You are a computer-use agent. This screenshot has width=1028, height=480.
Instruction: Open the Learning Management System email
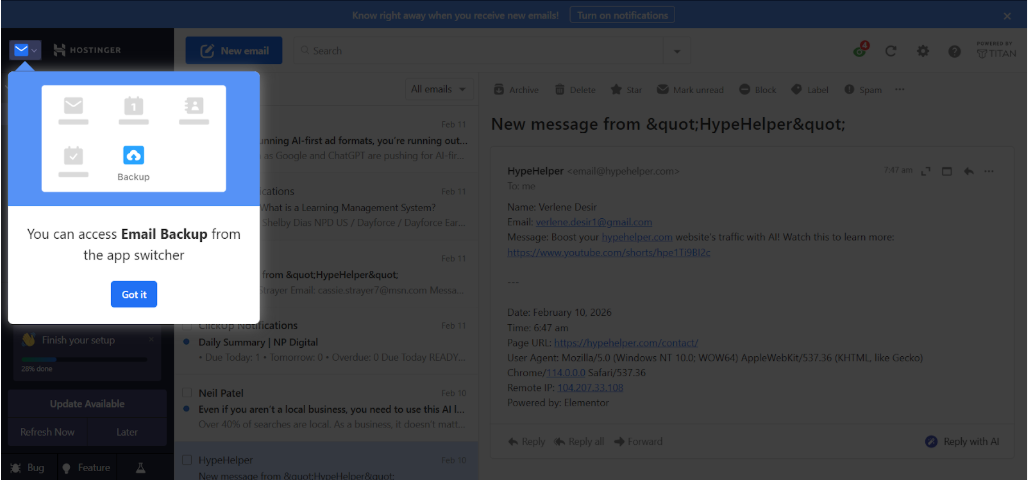[326, 207]
